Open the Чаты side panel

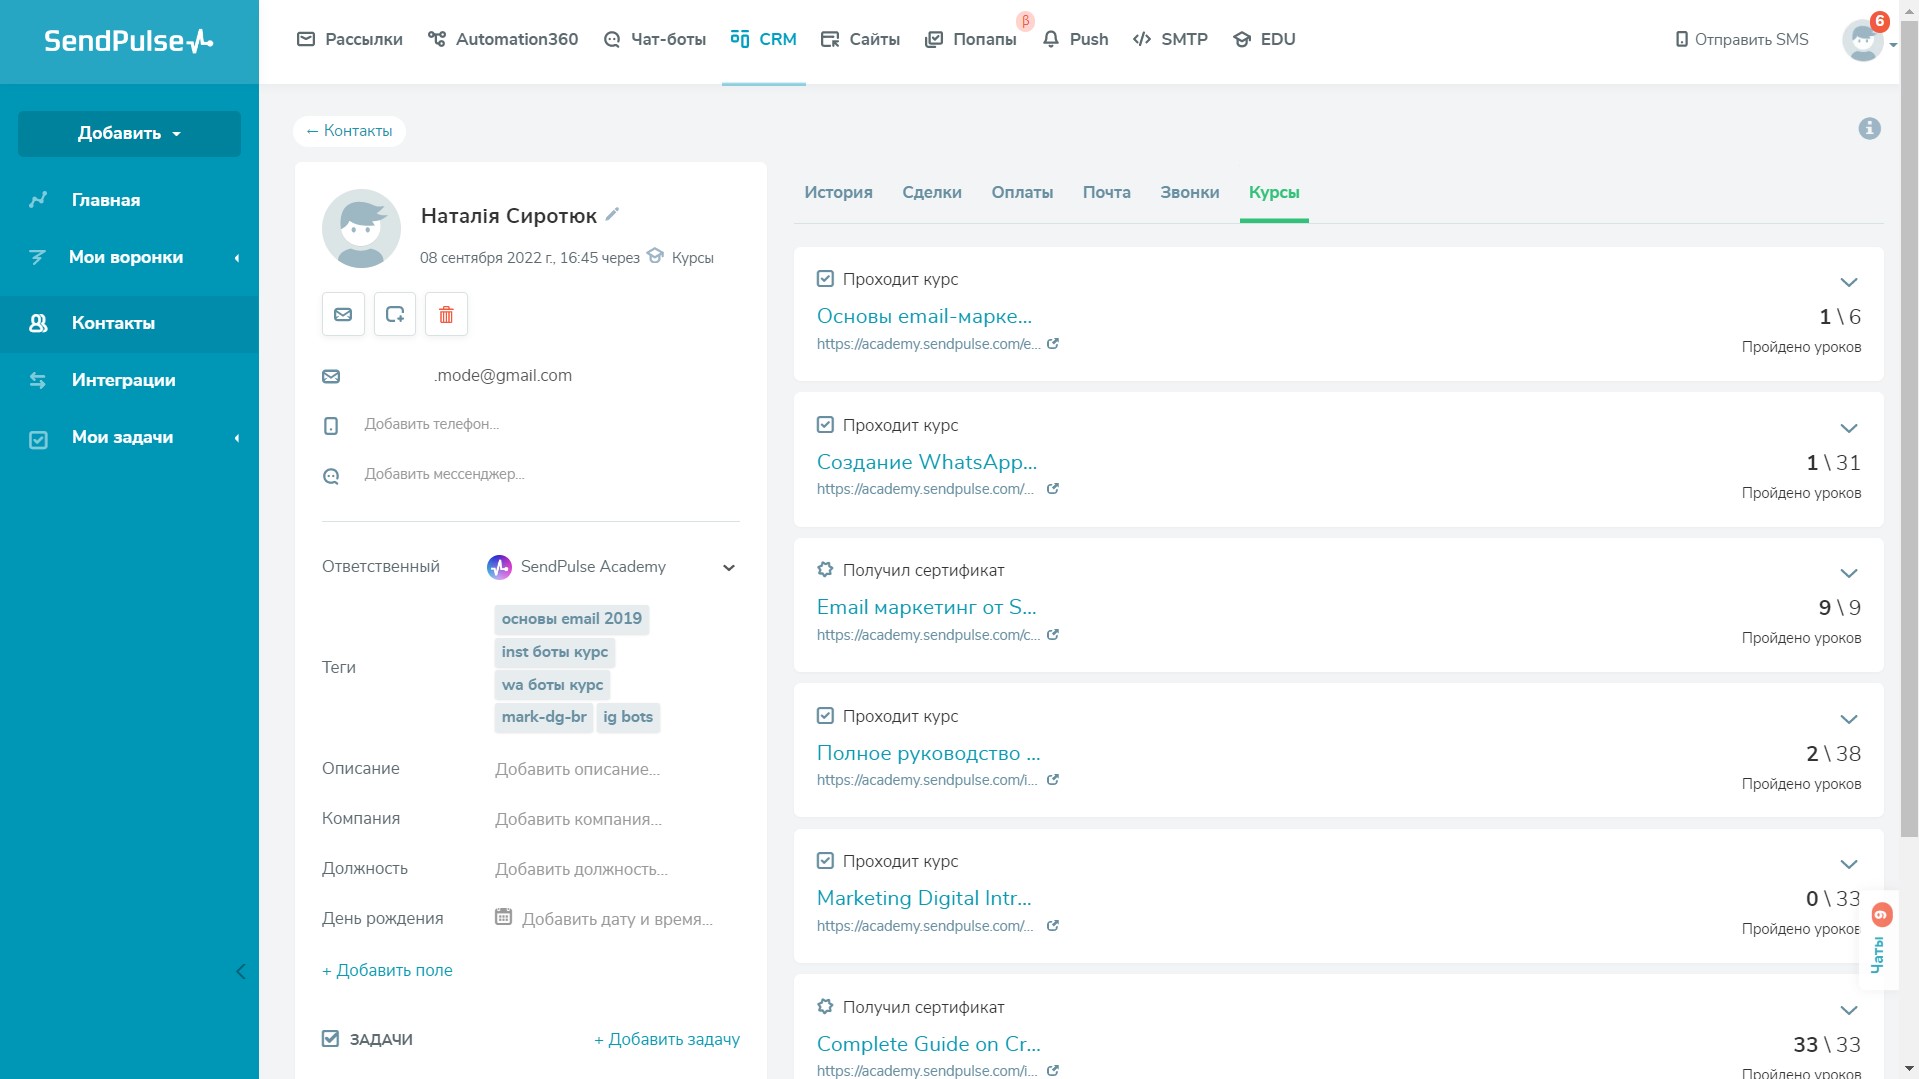click(x=1879, y=940)
